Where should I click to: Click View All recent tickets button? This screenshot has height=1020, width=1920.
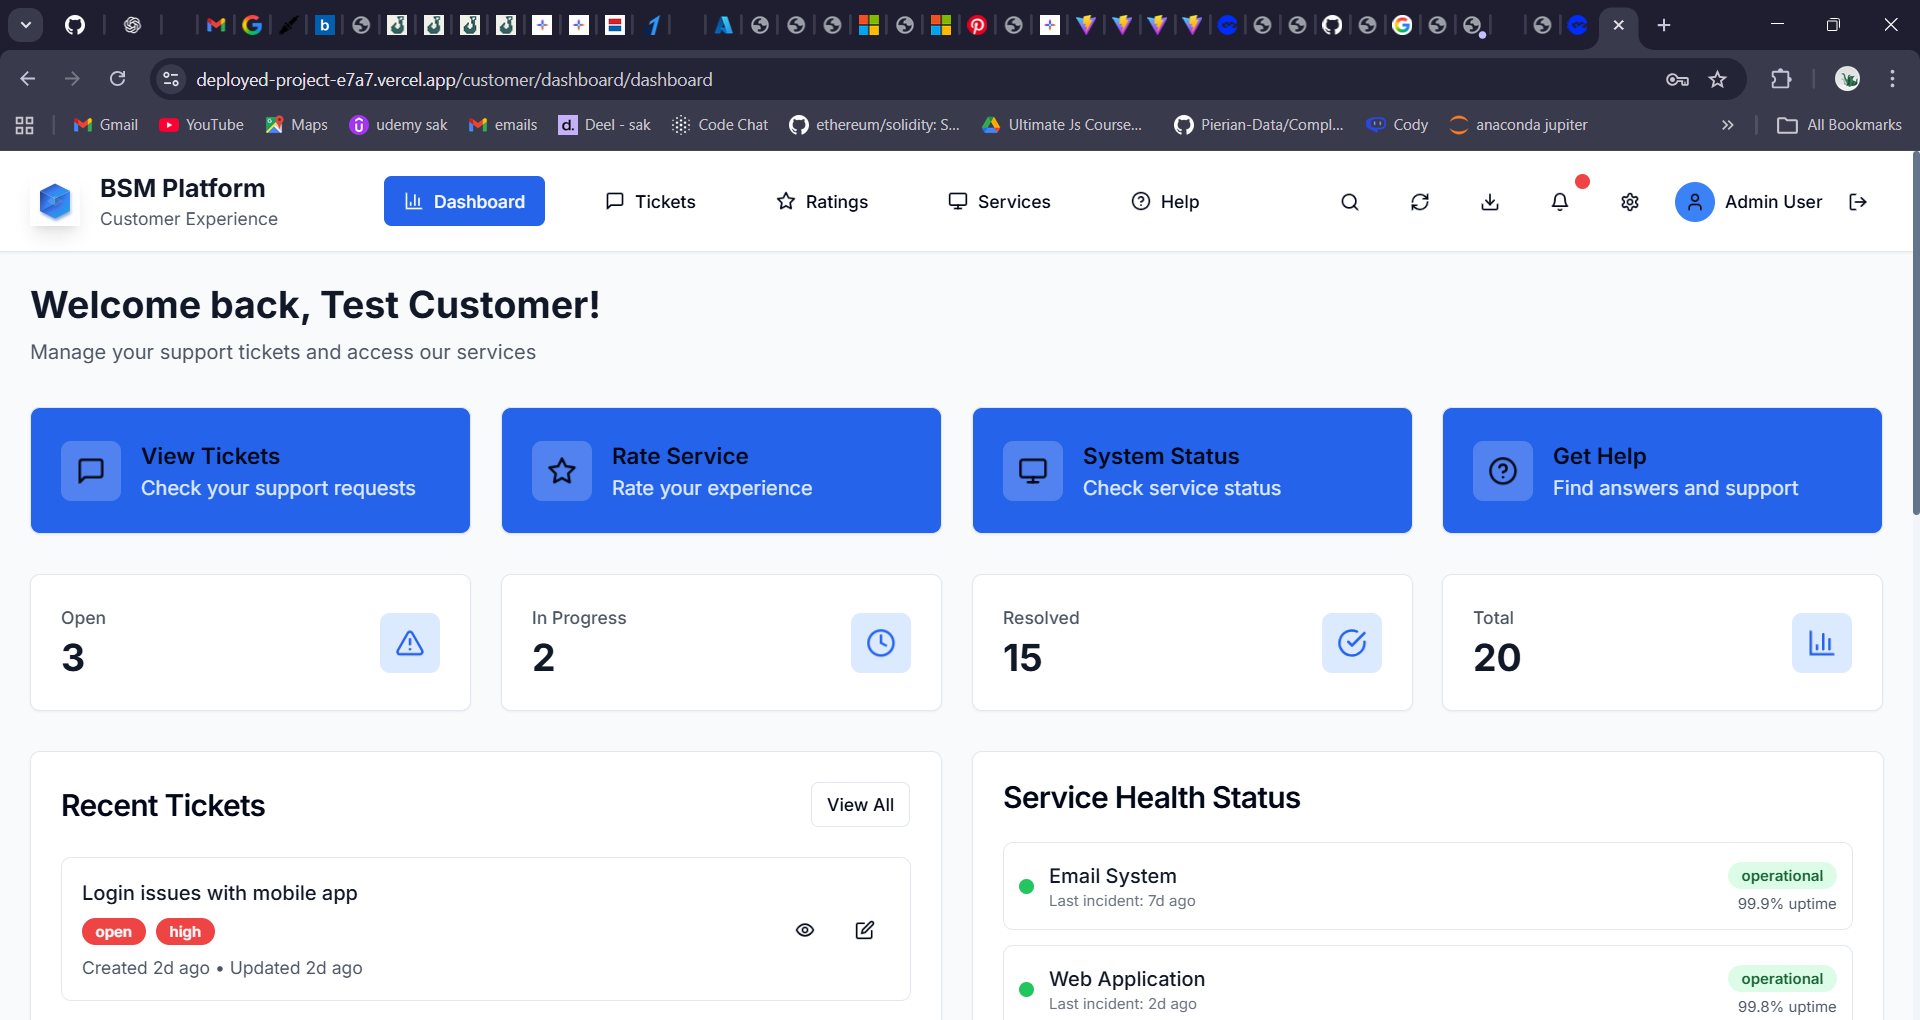click(x=860, y=805)
